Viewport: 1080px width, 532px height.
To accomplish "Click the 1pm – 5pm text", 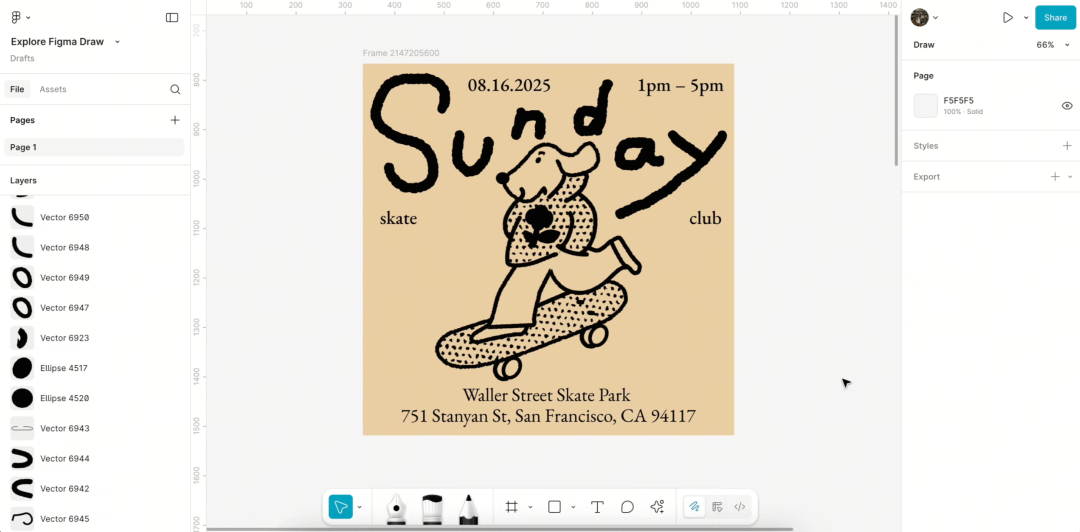I will pyautogui.click(x=681, y=85).
